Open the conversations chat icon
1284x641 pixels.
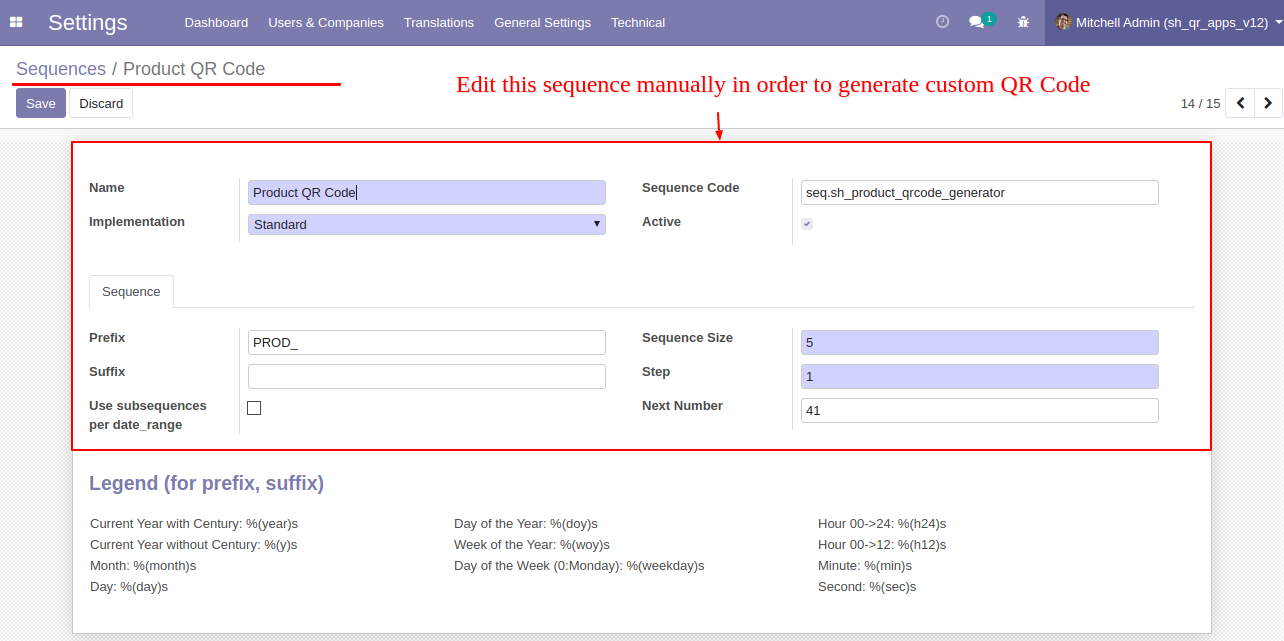977,22
